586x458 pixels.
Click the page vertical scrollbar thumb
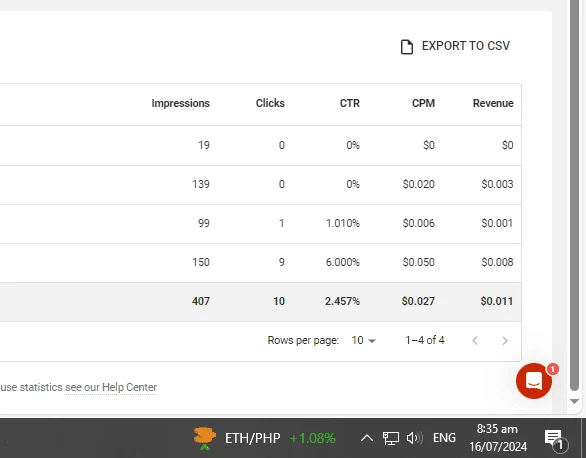coord(574,194)
